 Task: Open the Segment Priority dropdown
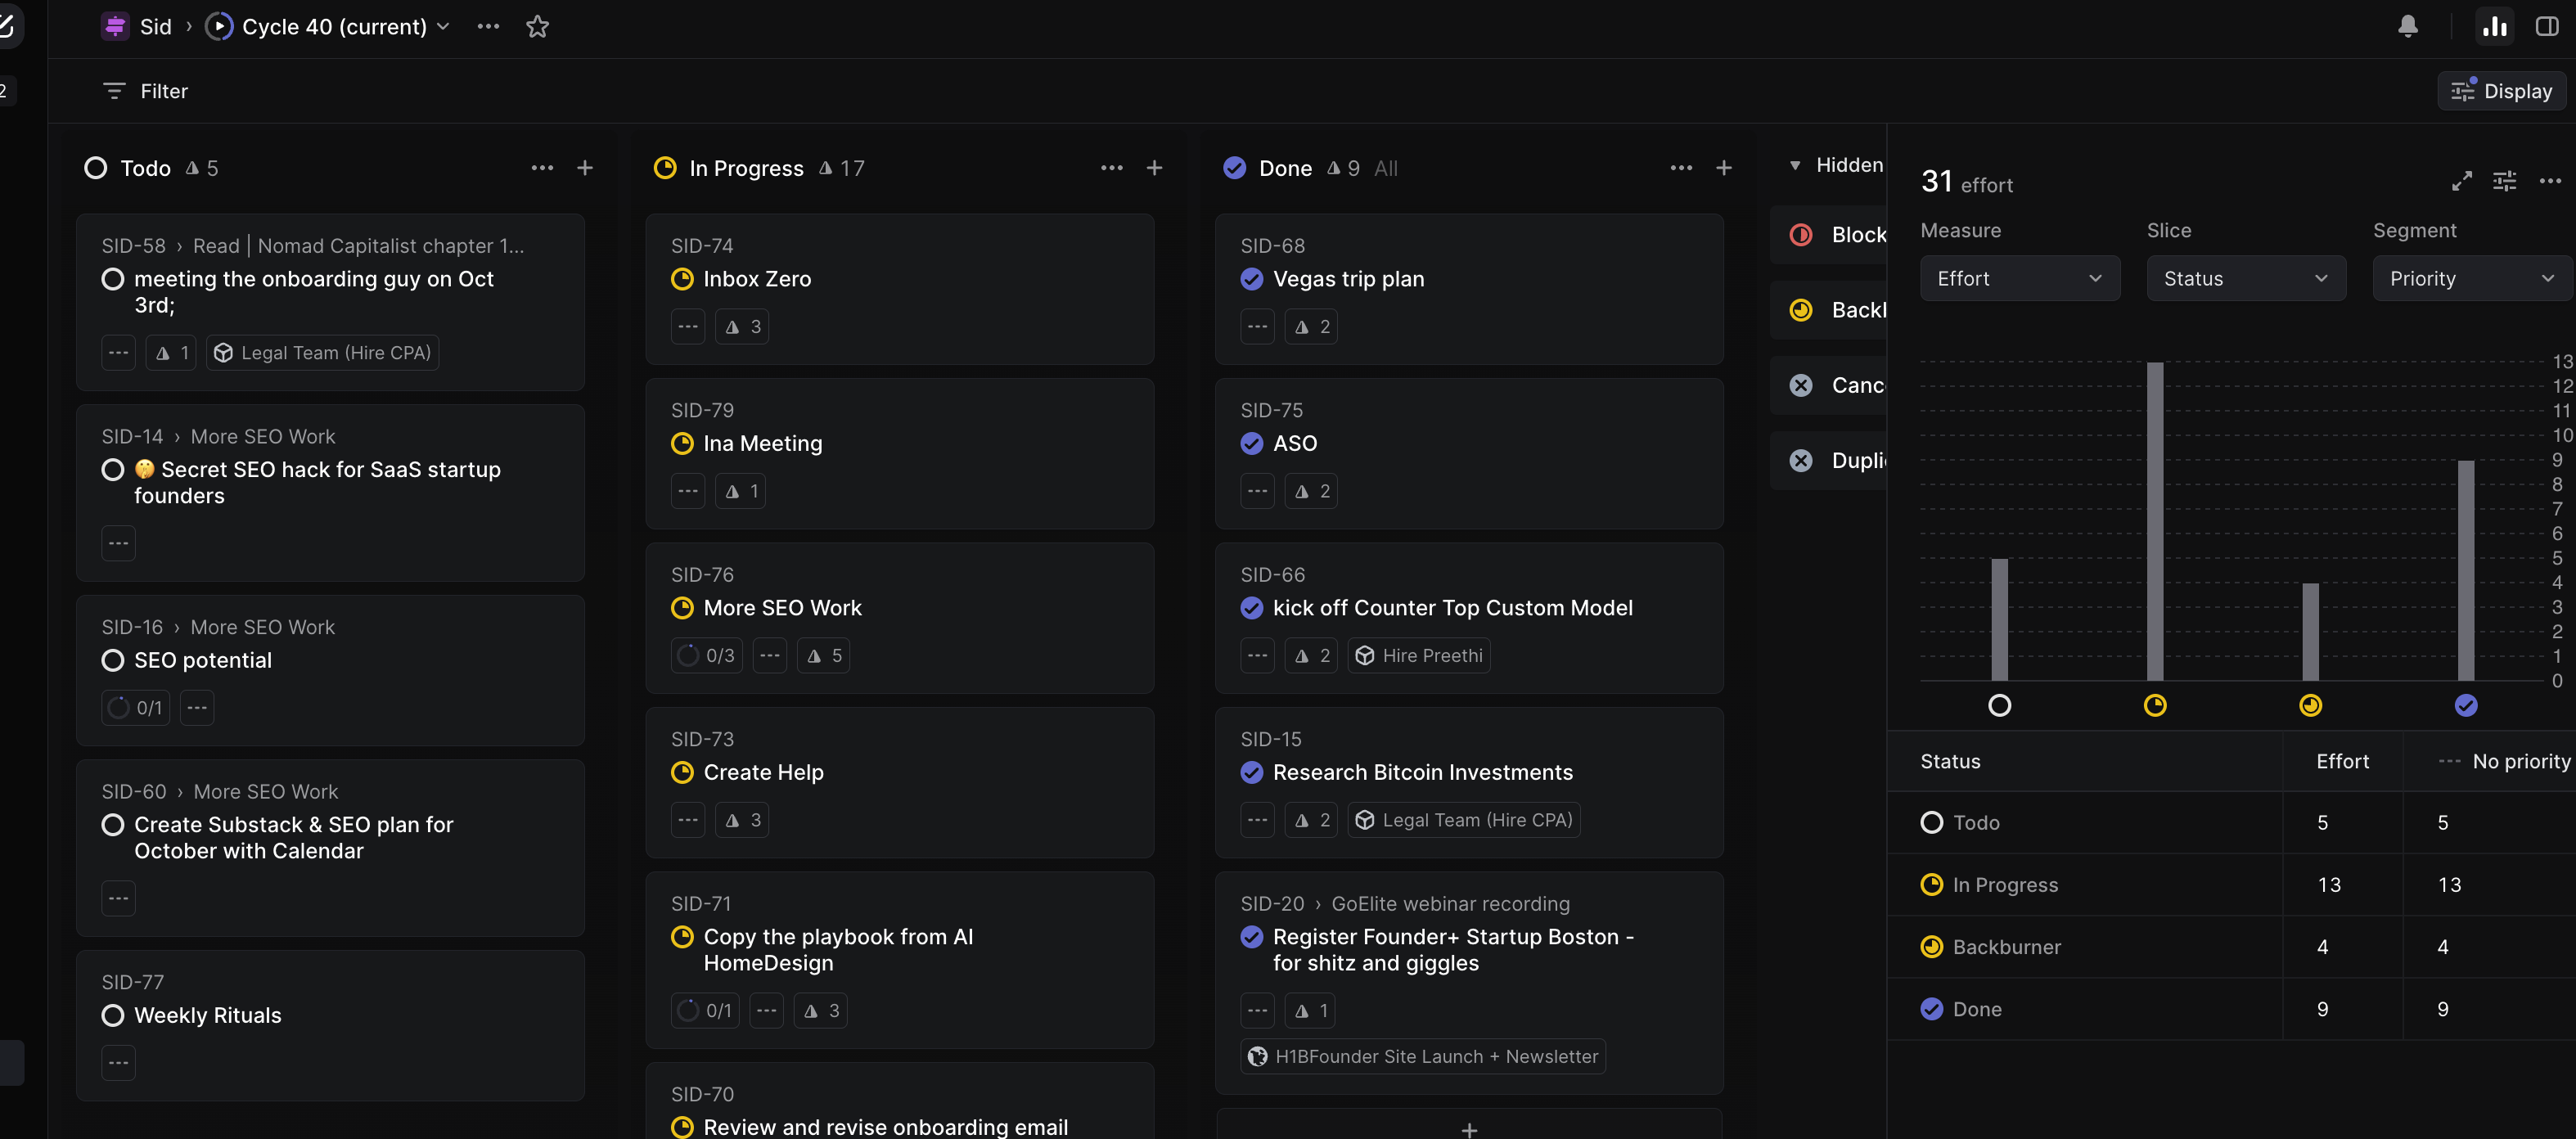pos(2471,279)
